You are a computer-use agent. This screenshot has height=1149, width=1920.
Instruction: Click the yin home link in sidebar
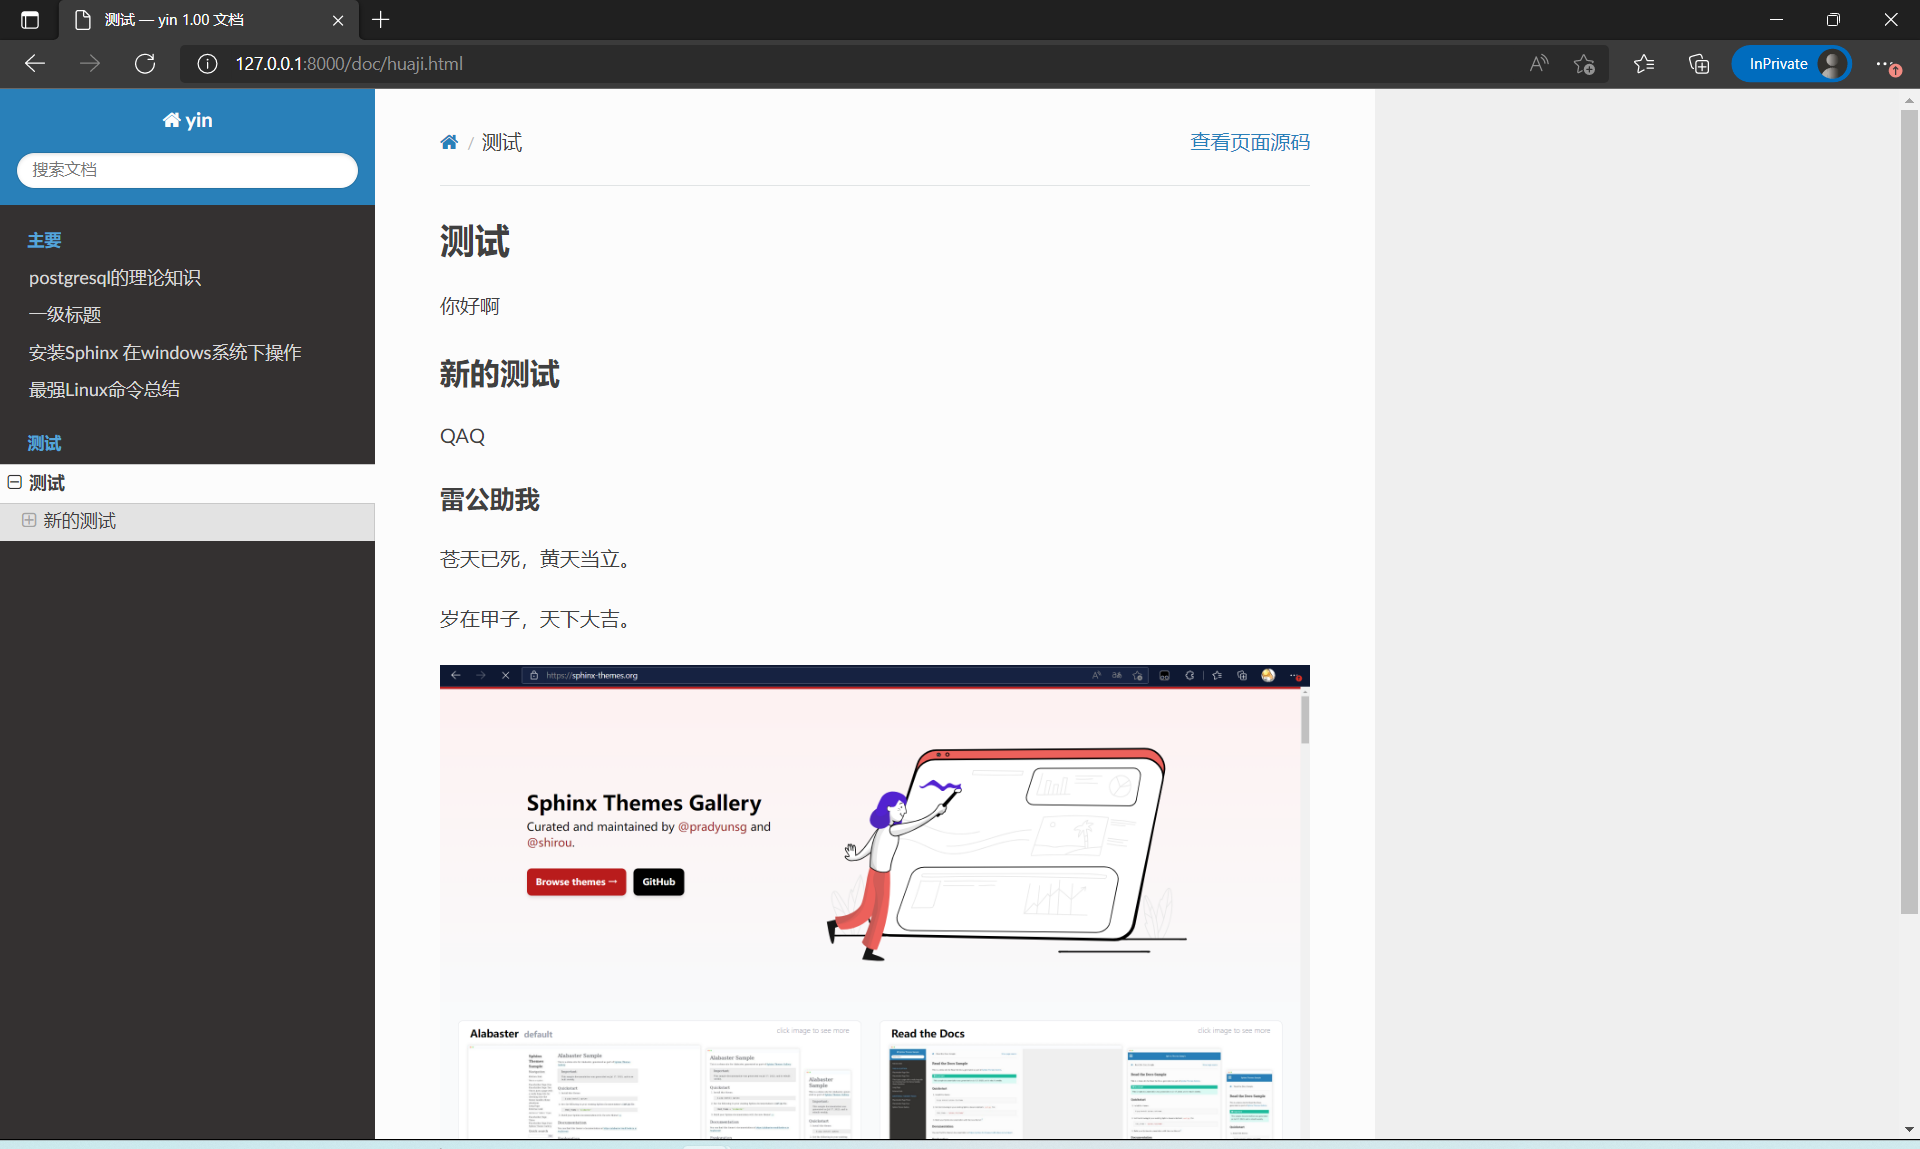pos(187,120)
